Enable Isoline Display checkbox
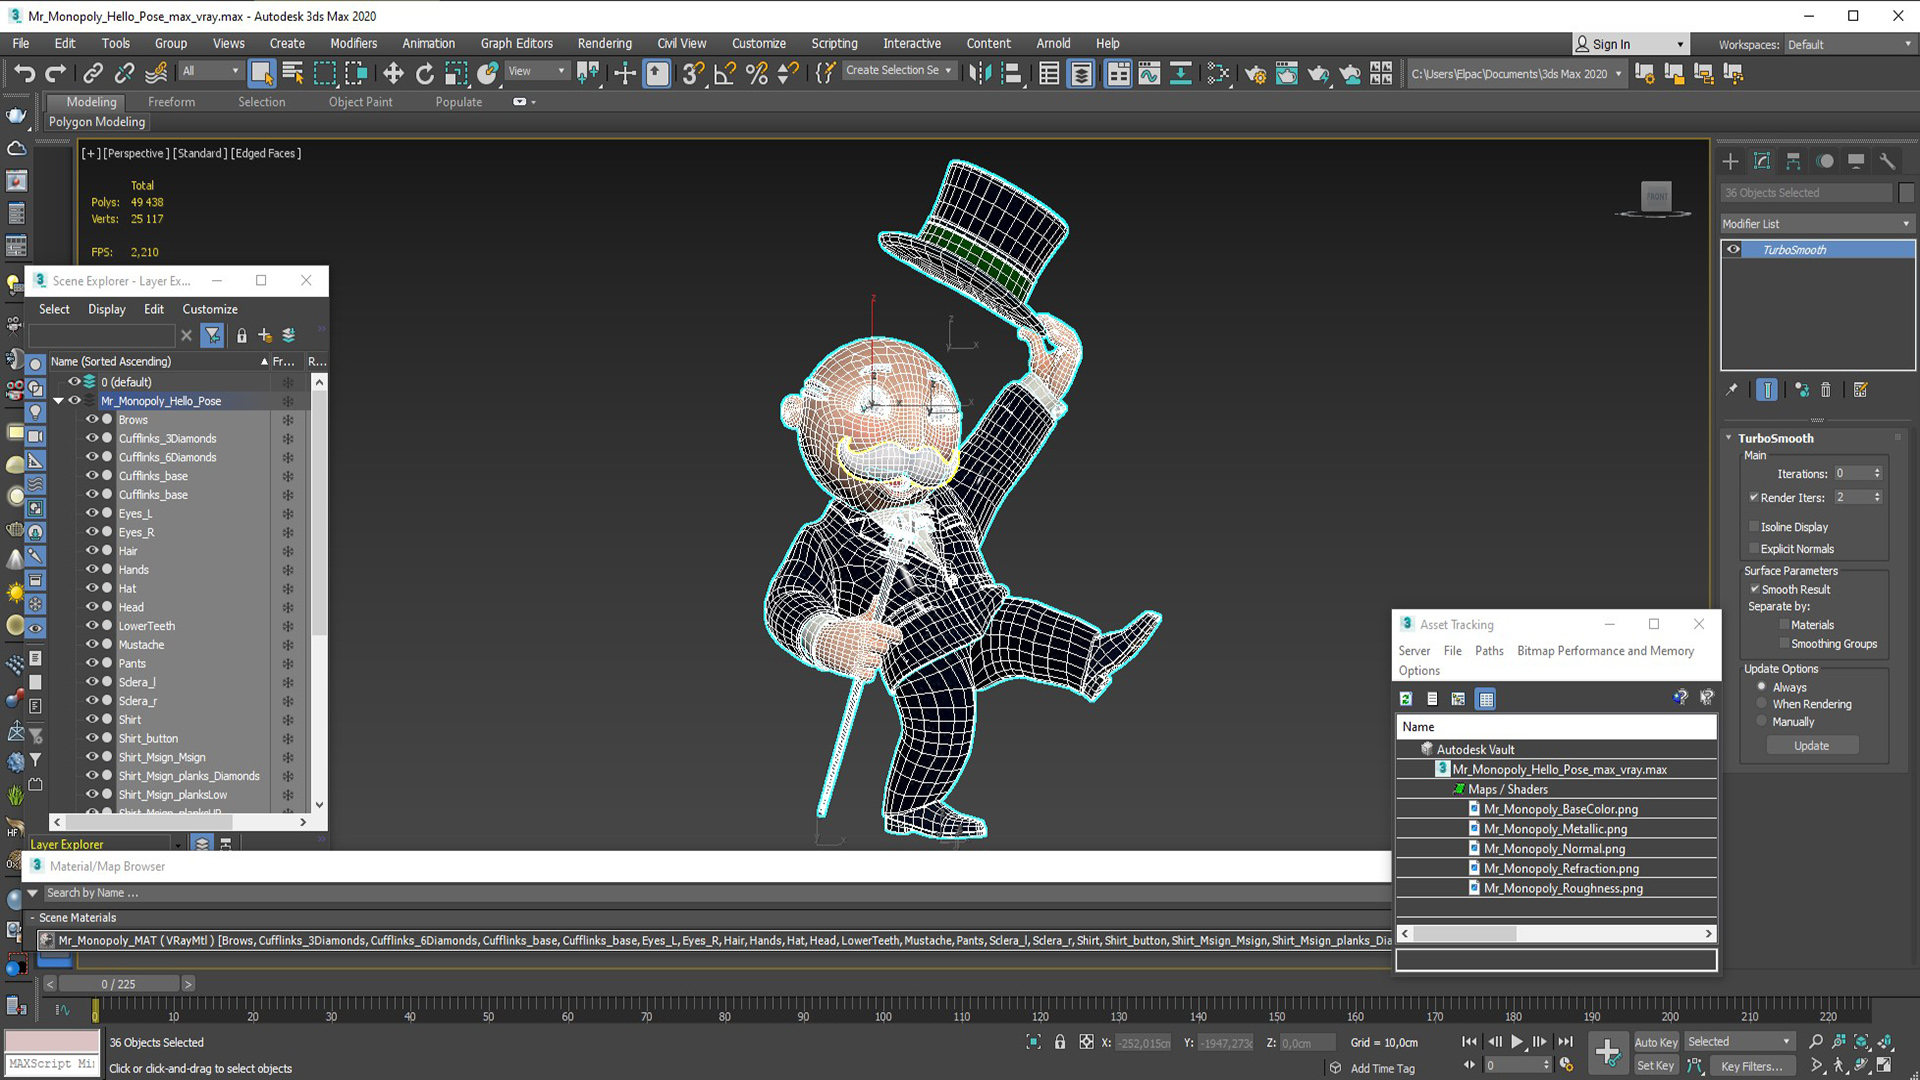1920x1080 pixels. (x=1754, y=526)
